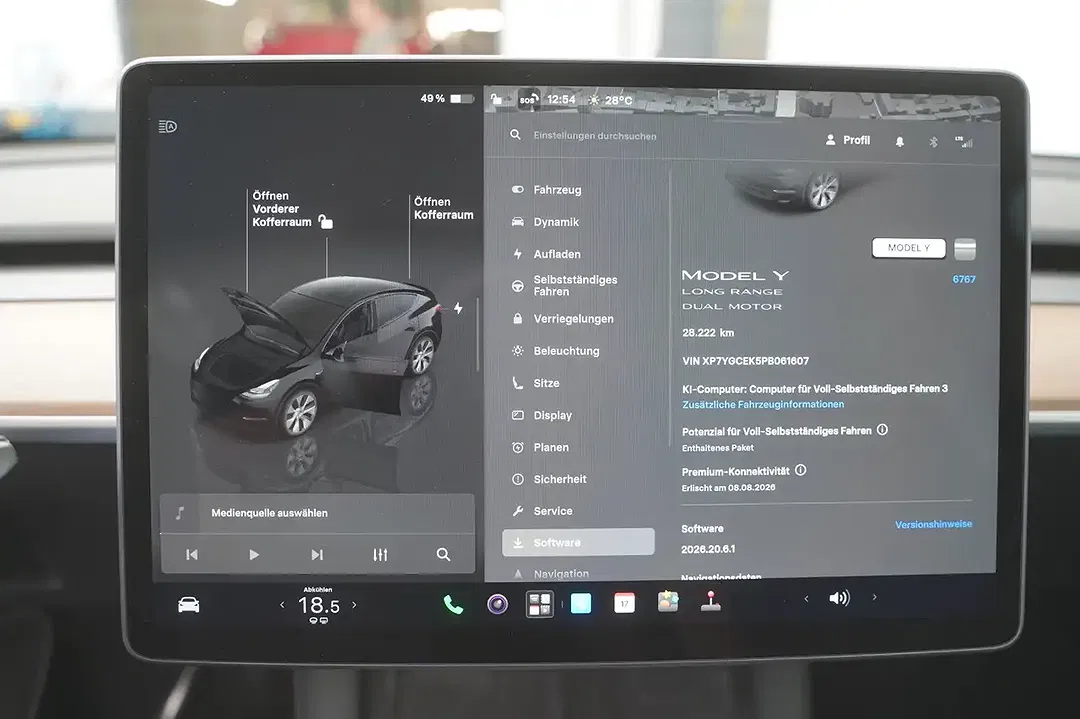Open the arcade joystick app in dock

pyautogui.click(x=711, y=601)
